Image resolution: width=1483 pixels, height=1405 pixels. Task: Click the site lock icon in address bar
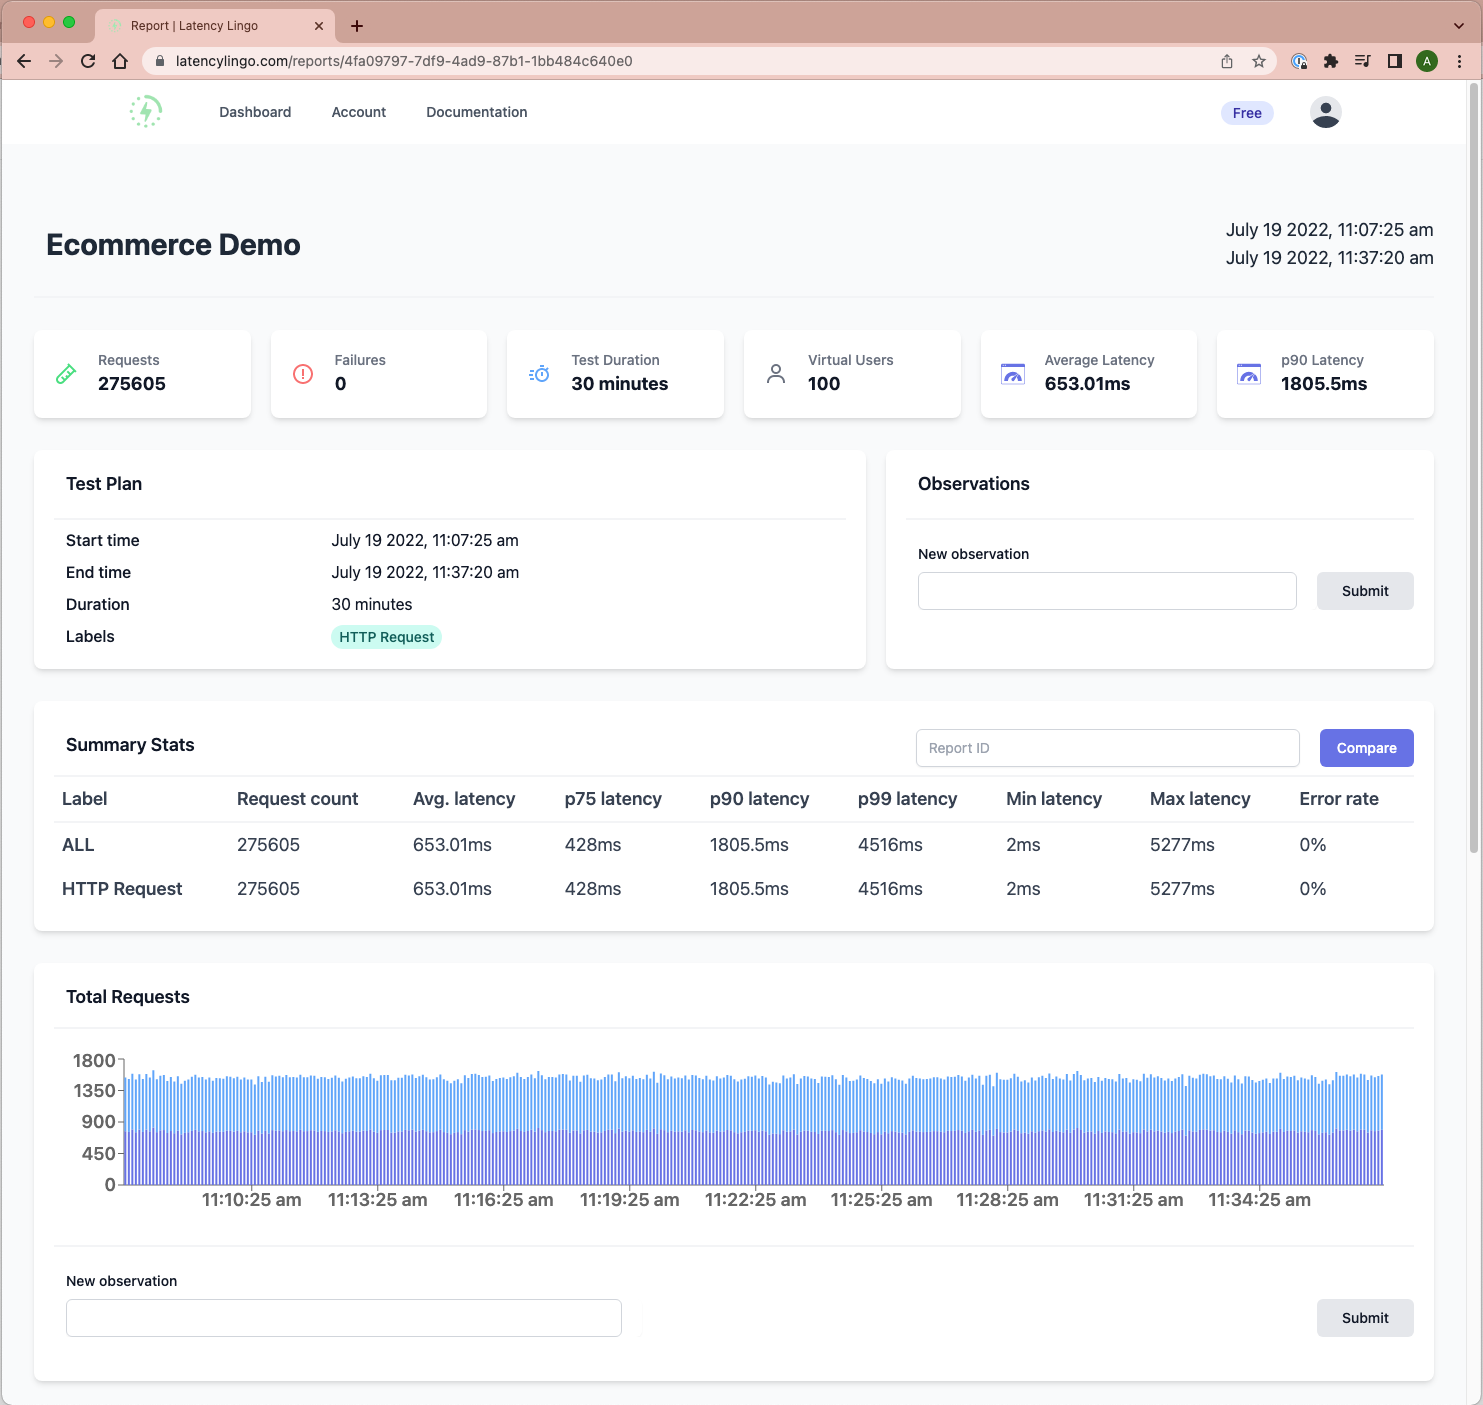click(159, 61)
